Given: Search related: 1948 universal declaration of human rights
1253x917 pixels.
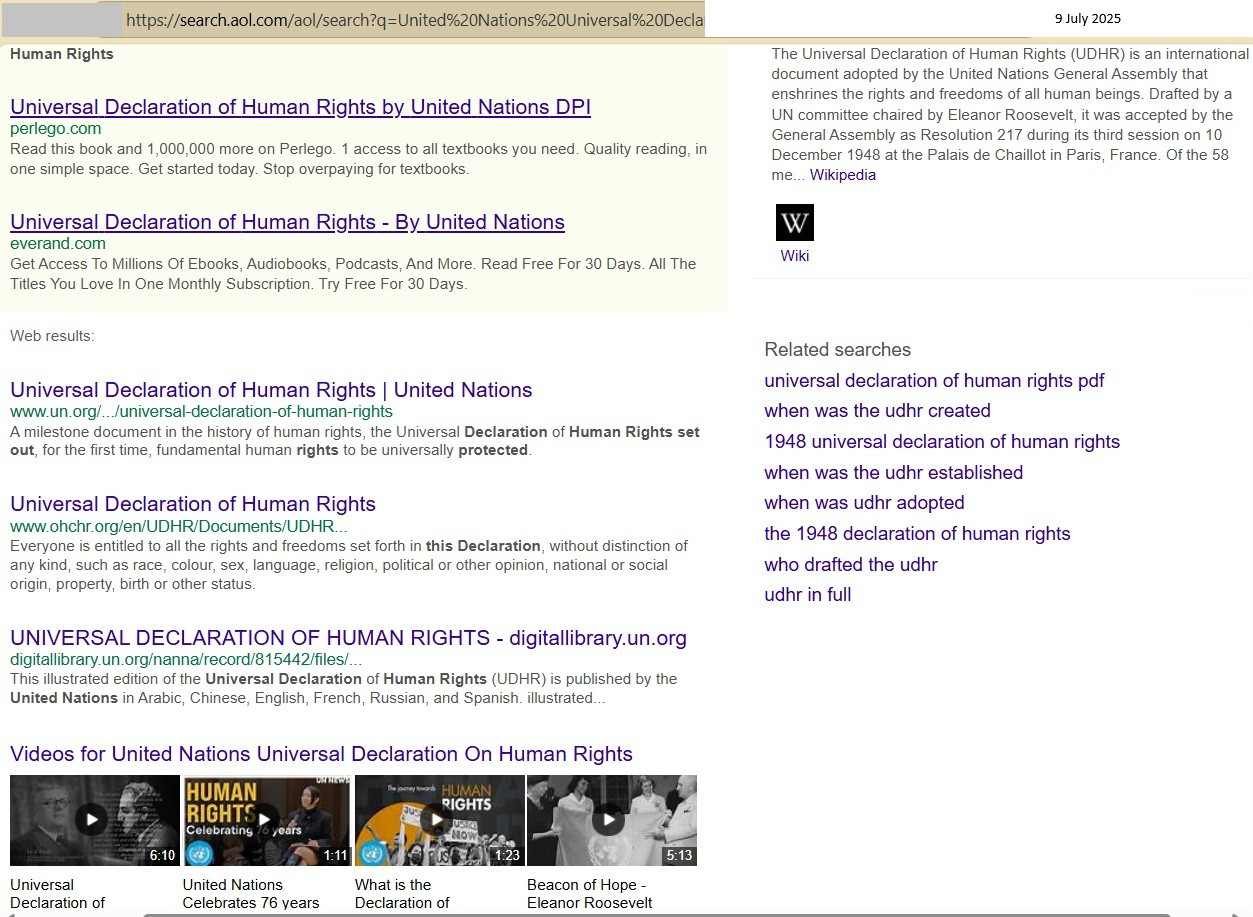Looking at the screenshot, I should [942, 442].
